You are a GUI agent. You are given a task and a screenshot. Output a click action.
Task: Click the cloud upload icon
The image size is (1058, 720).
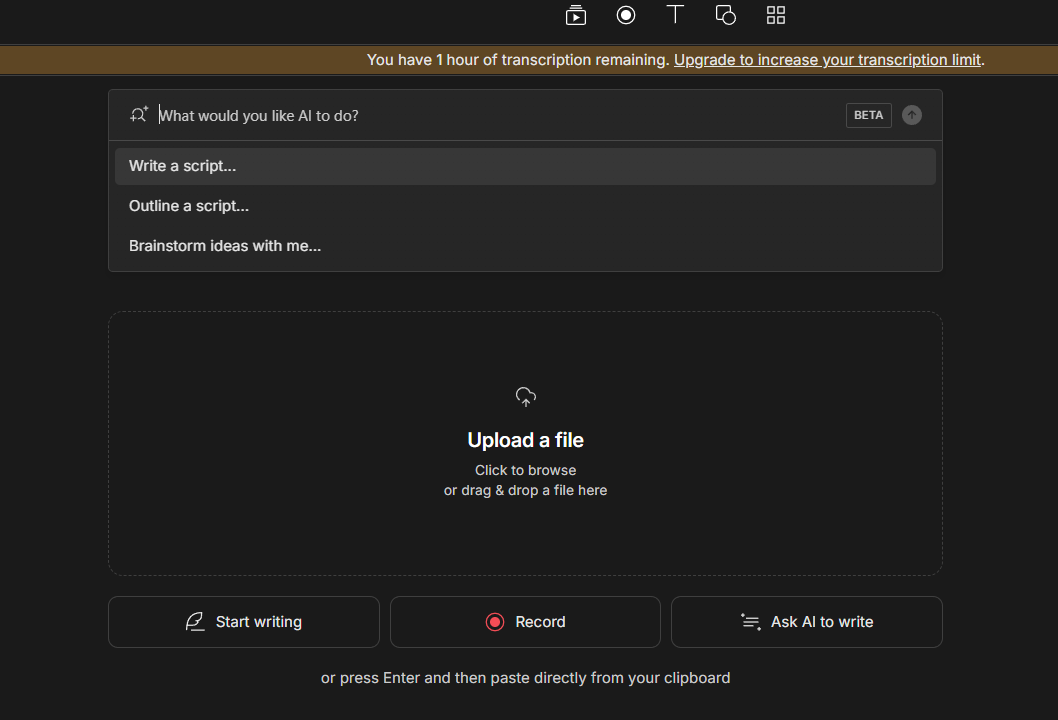pyautogui.click(x=526, y=397)
